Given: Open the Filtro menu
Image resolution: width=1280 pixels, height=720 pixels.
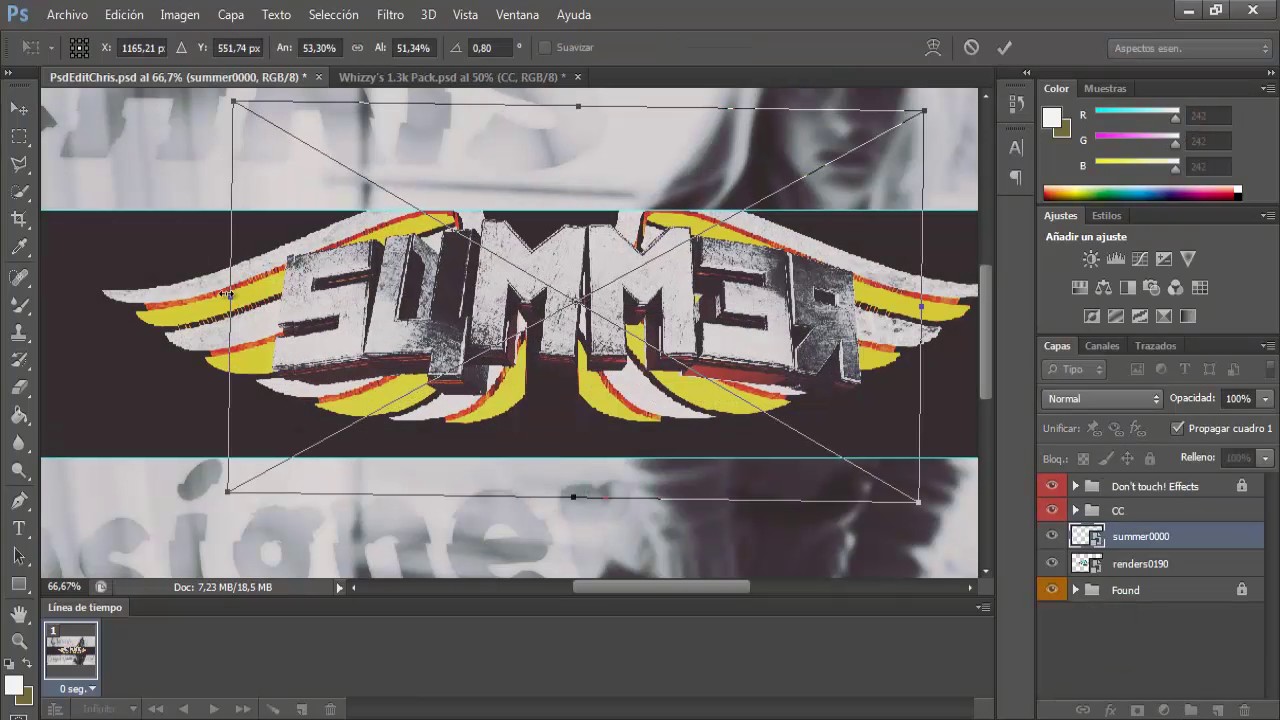Looking at the screenshot, I should pyautogui.click(x=390, y=15).
